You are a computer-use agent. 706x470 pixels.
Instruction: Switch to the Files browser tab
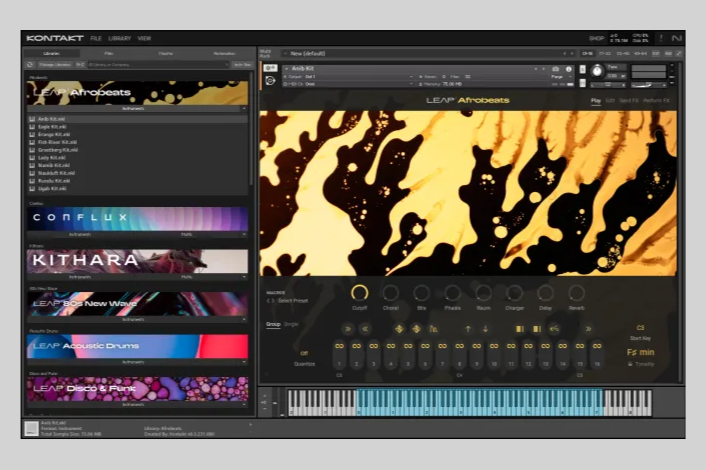109,54
